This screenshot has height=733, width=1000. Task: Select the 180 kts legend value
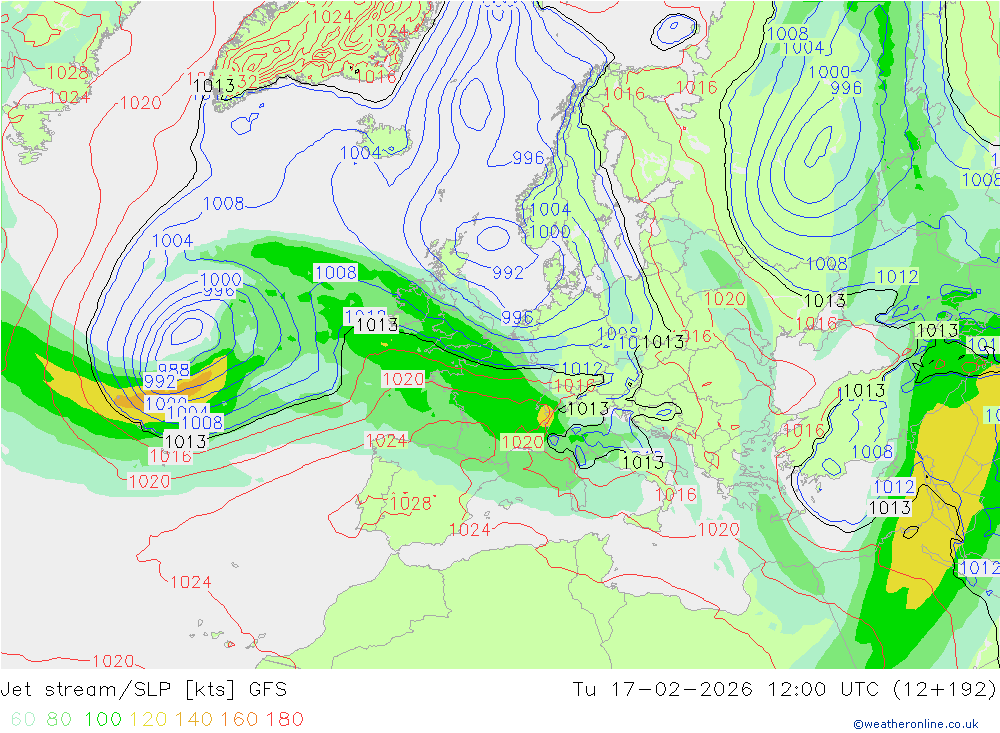284,719
